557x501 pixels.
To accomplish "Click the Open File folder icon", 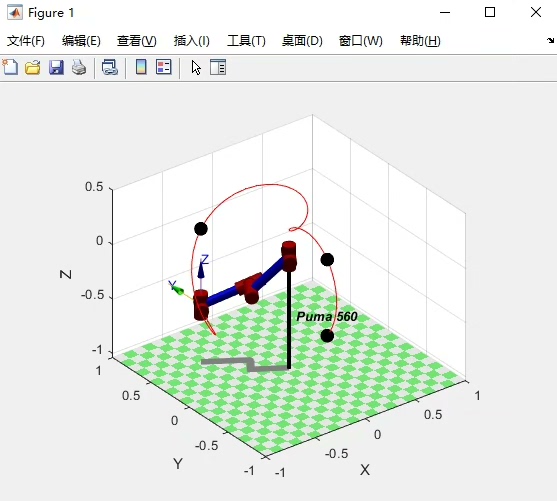I will pos(33,67).
